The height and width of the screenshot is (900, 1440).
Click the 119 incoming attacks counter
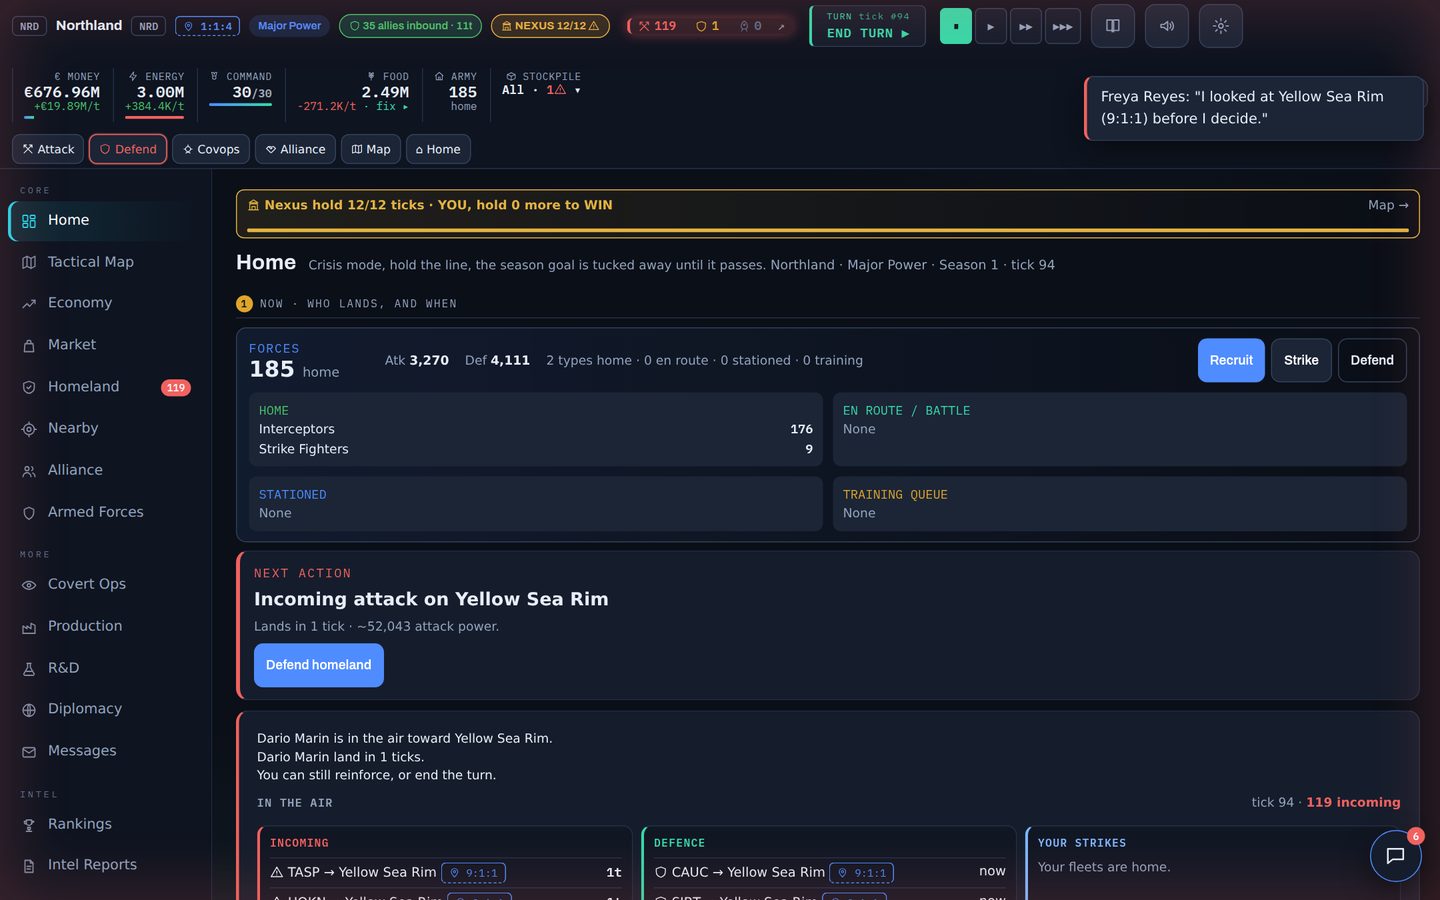(x=657, y=26)
